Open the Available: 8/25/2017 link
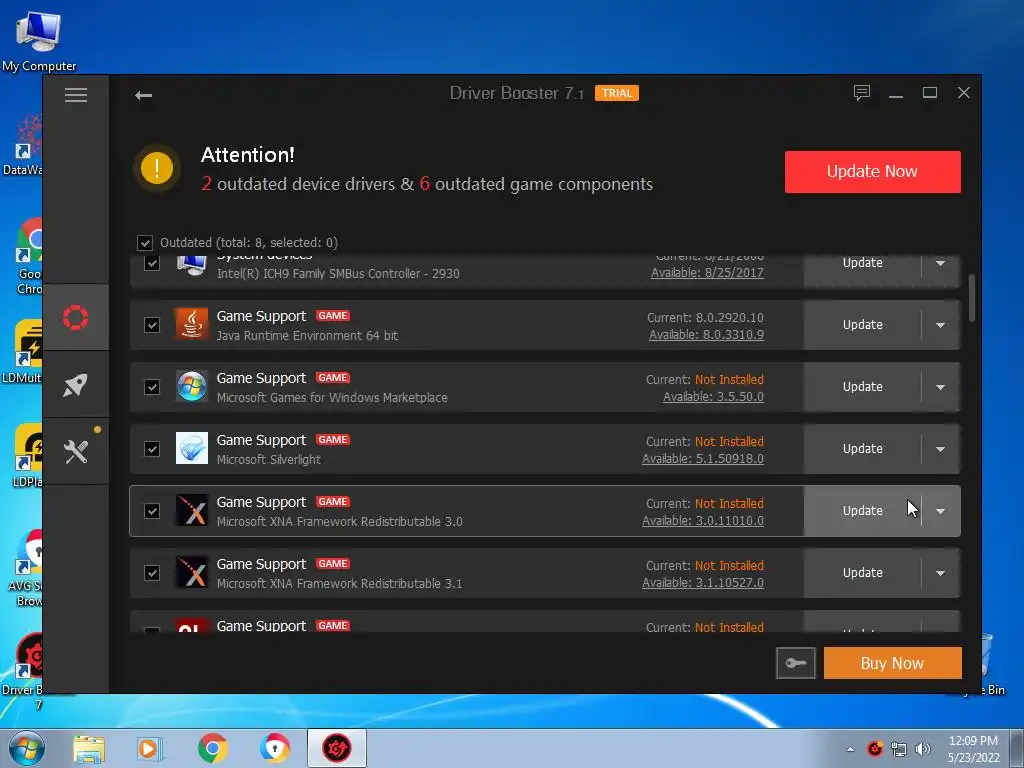This screenshot has height=768, width=1024. (x=707, y=273)
